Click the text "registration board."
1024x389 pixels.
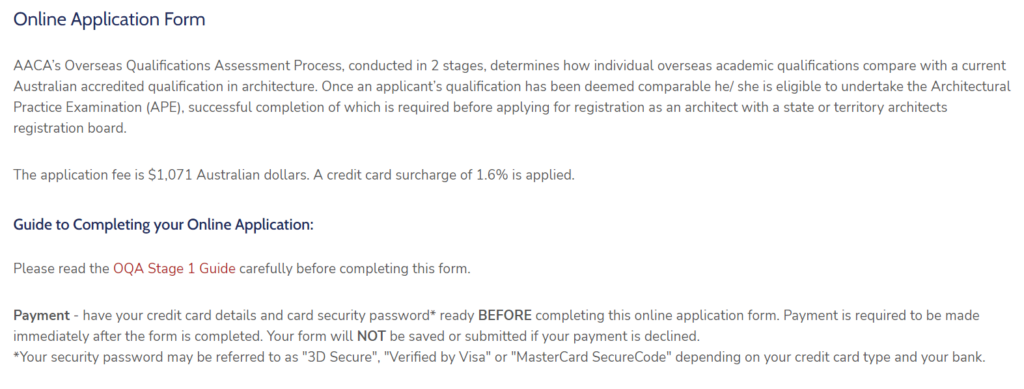pyautogui.click(x=69, y=128)
